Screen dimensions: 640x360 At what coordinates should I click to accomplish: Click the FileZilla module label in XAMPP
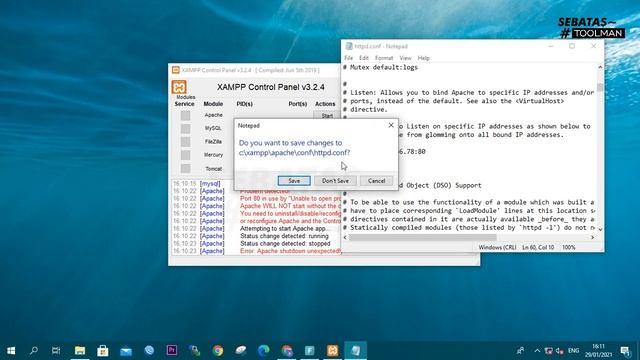(213, 142)
